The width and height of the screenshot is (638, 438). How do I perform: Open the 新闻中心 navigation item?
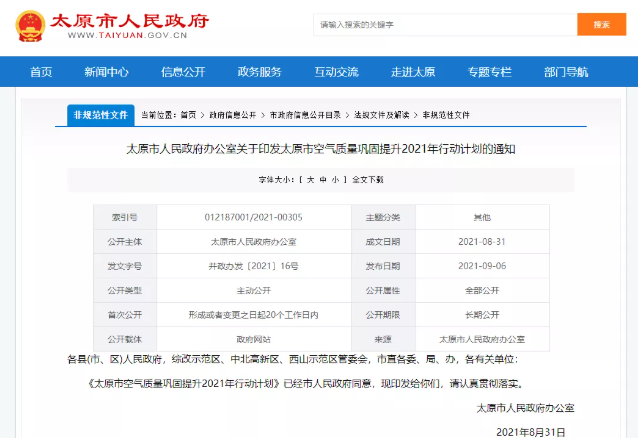click(x=106, y=72)
